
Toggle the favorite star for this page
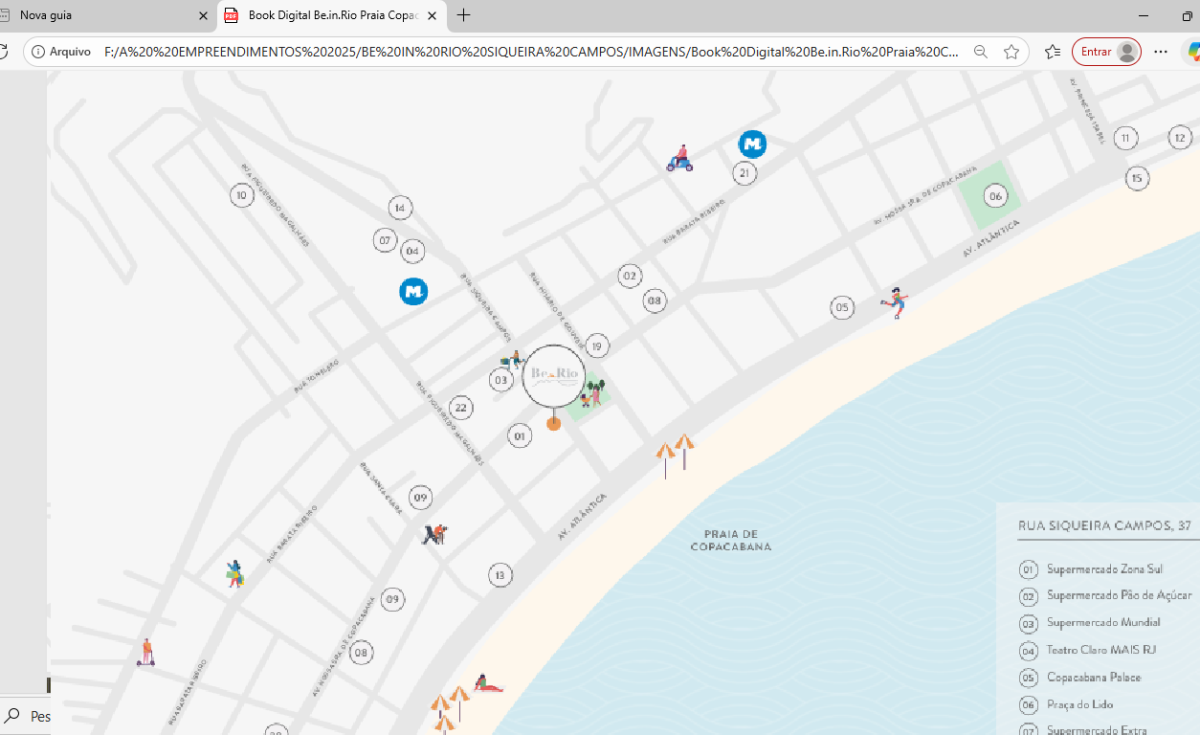click(1013, 51)
